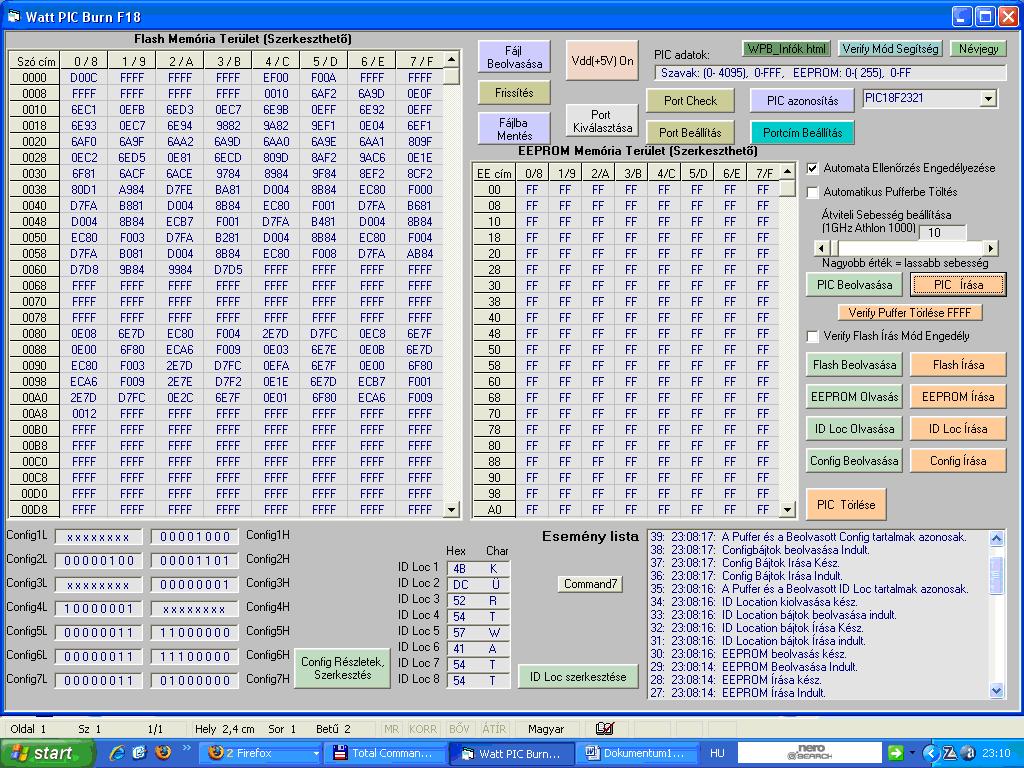Open the Dokumentum1 Word taskbar item
The height and width of the screenshot is (768, 1024).
636,753
